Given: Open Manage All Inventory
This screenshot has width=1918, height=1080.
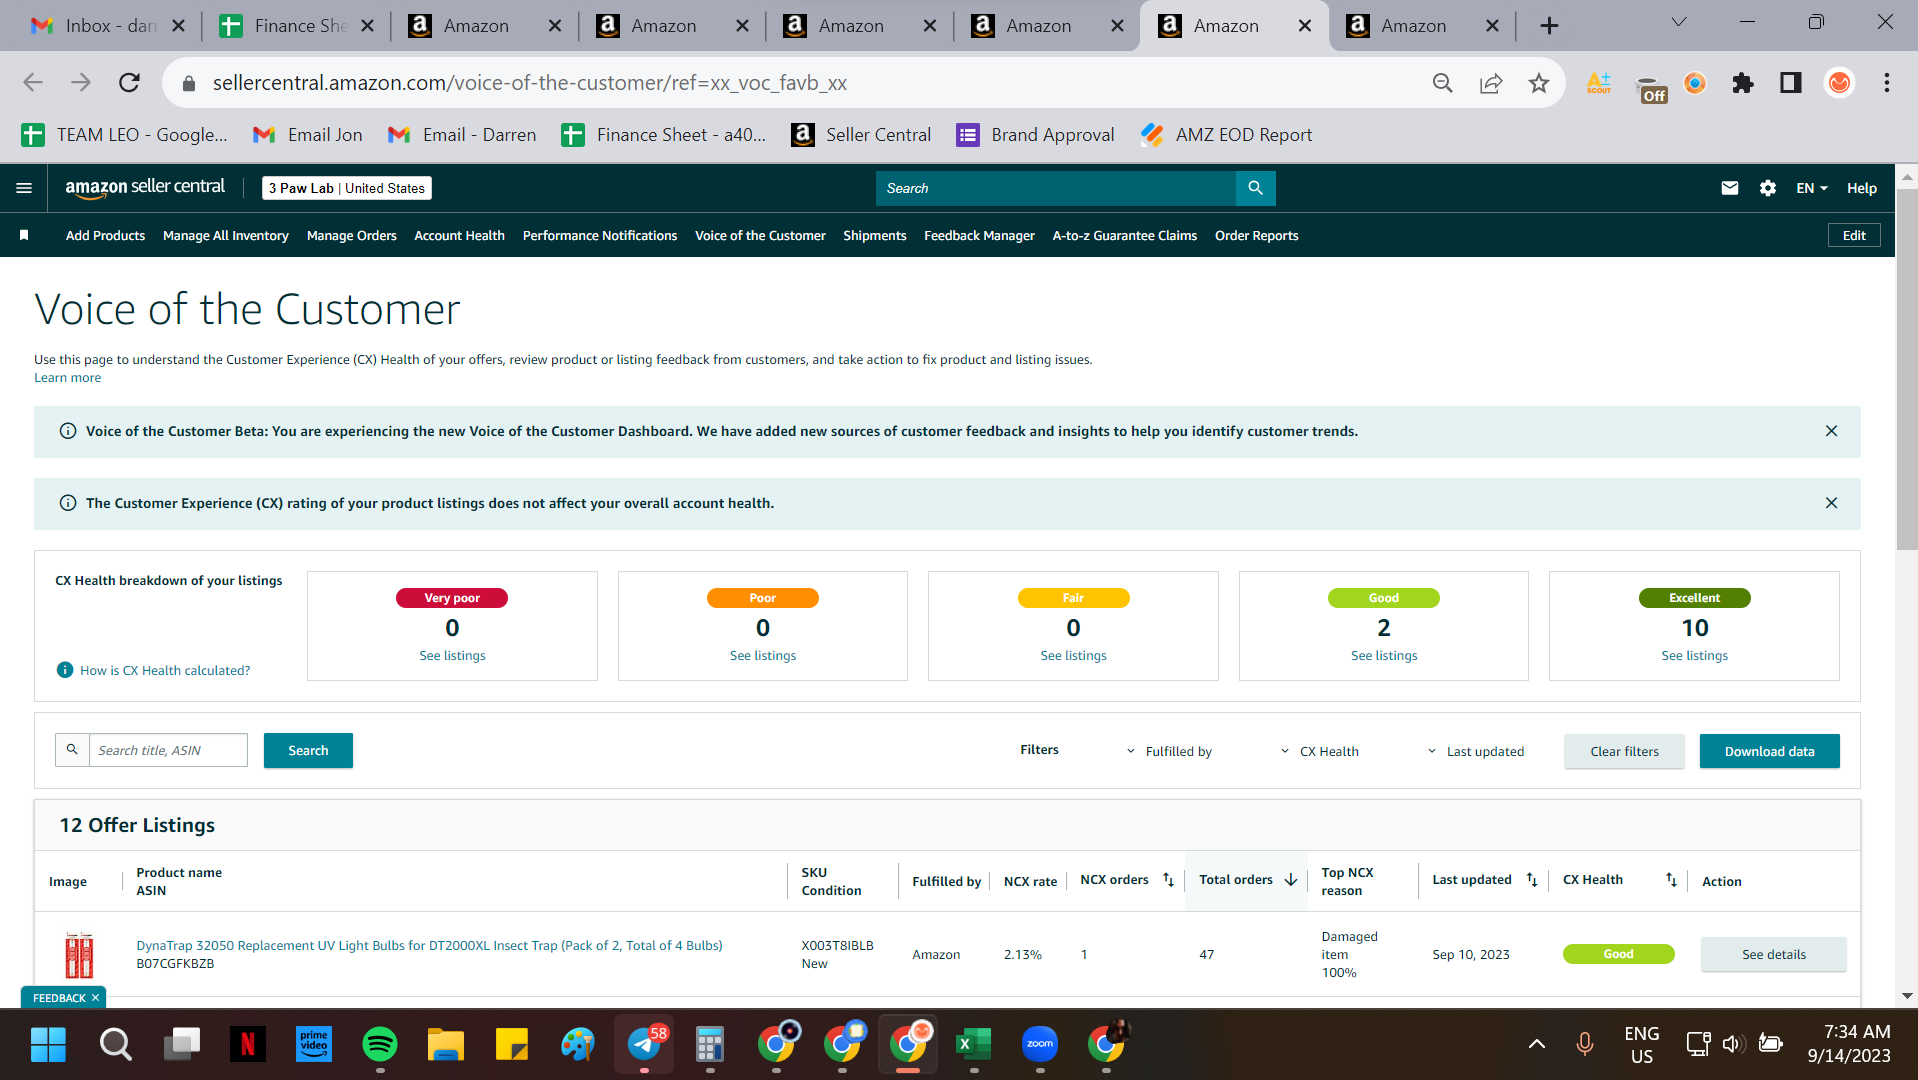Looking at the screenshot, I should [225, 235].
